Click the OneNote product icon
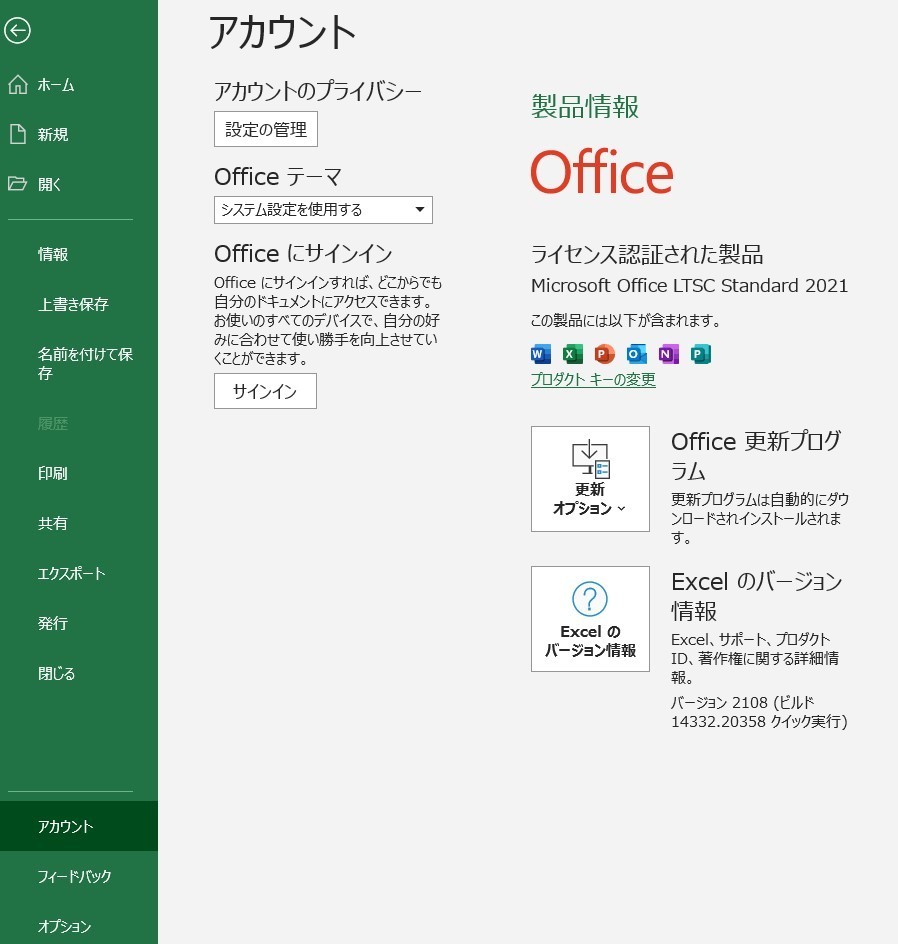This screenshot has height=944, width=898. 670,353
